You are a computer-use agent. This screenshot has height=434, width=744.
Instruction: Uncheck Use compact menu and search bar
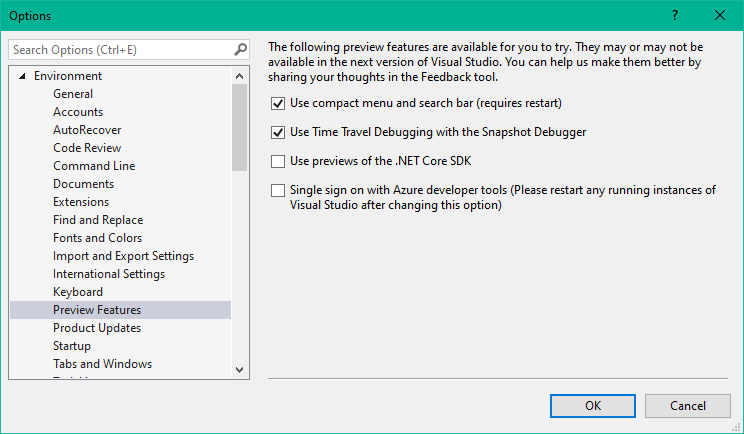(278, 103)
